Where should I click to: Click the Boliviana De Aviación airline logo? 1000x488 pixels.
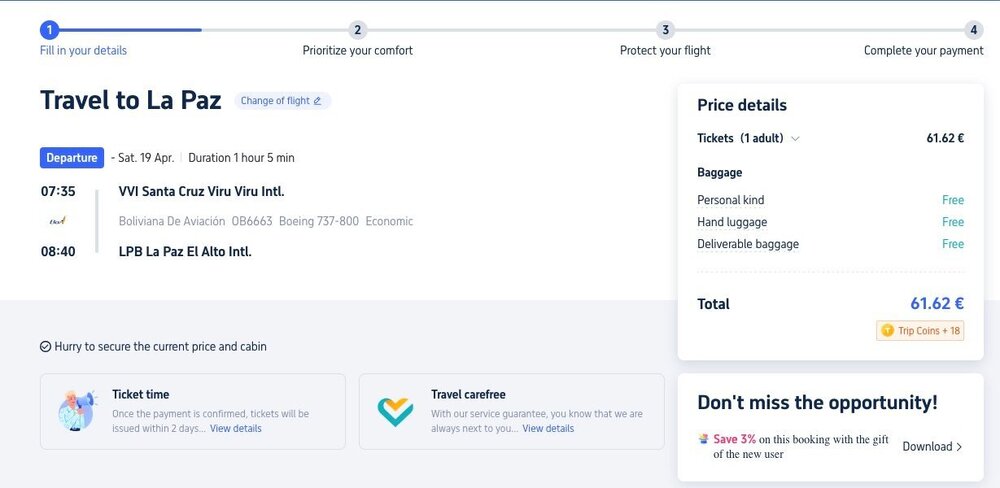click(x=57, y=221)
